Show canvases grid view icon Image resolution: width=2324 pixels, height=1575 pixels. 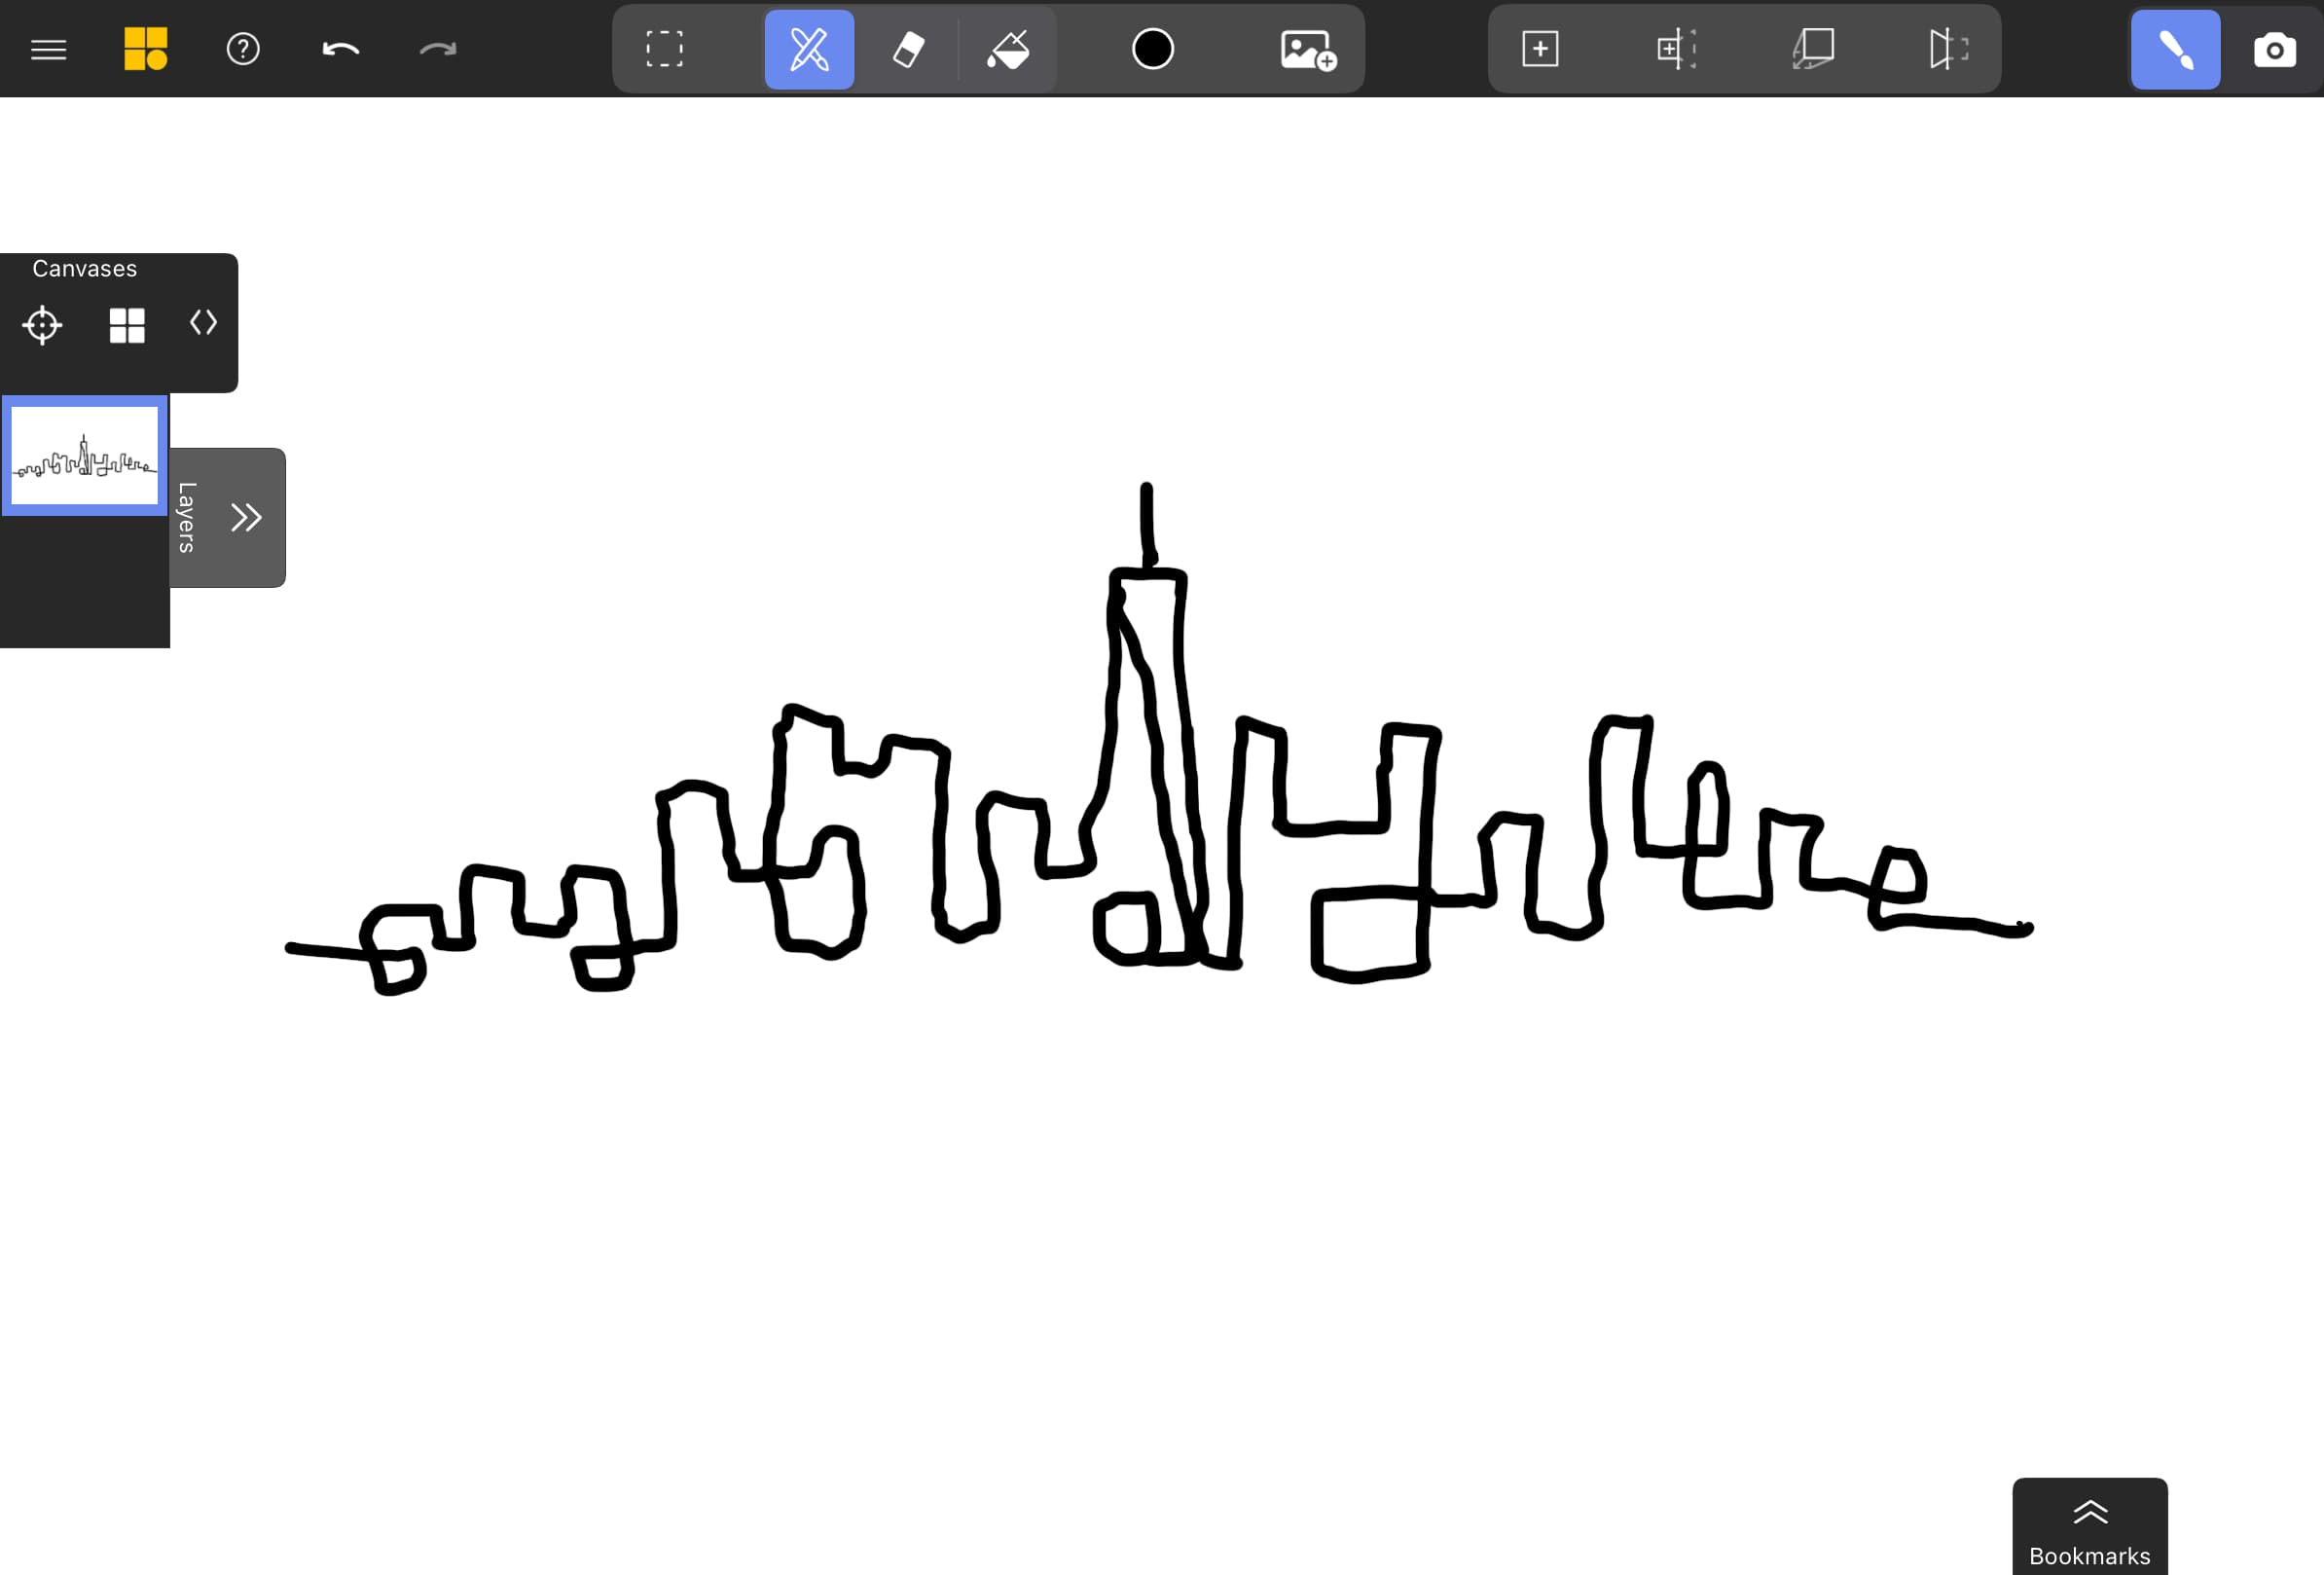pyautogui.click(x=127, y=325)
